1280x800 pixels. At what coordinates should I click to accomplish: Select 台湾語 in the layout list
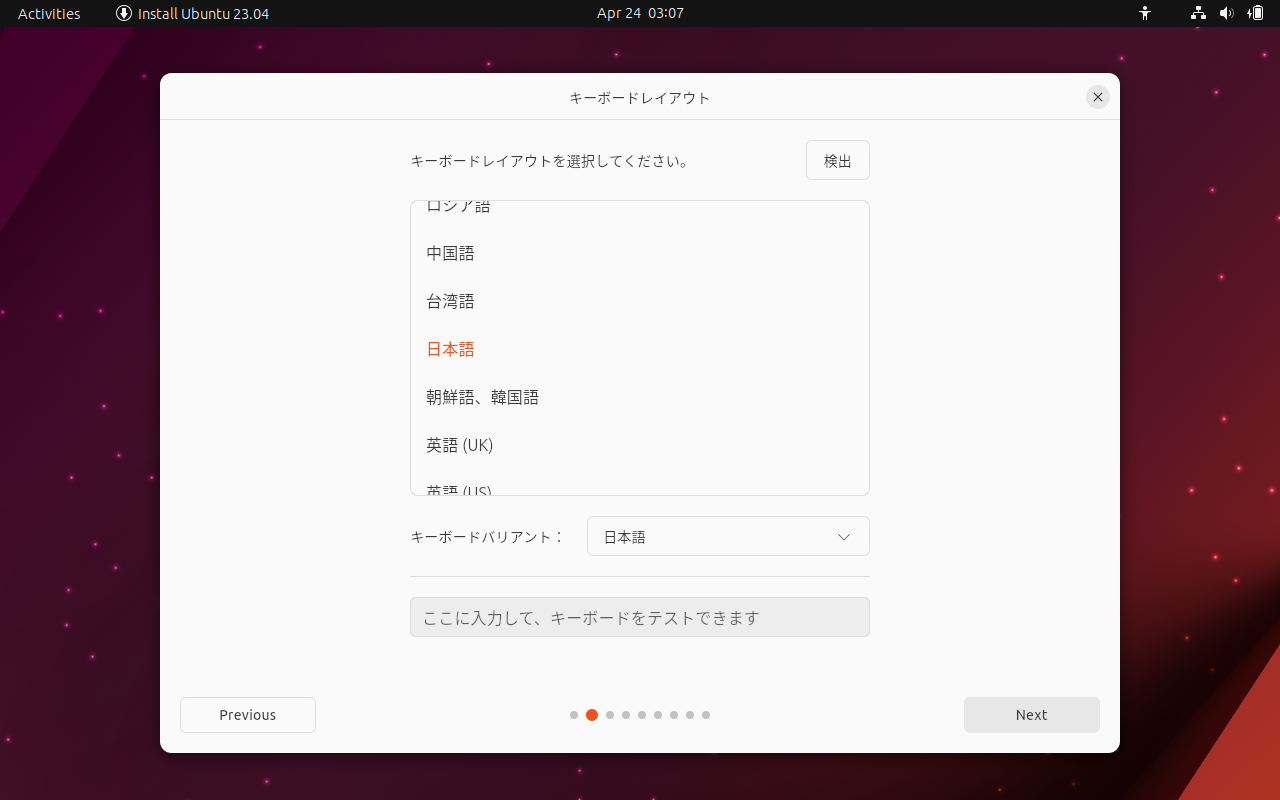[x=640, y=301]
